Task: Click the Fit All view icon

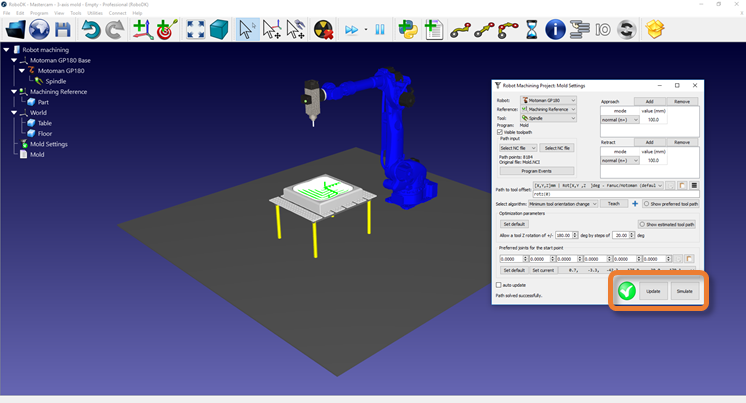Action: [x=195, y=30]
